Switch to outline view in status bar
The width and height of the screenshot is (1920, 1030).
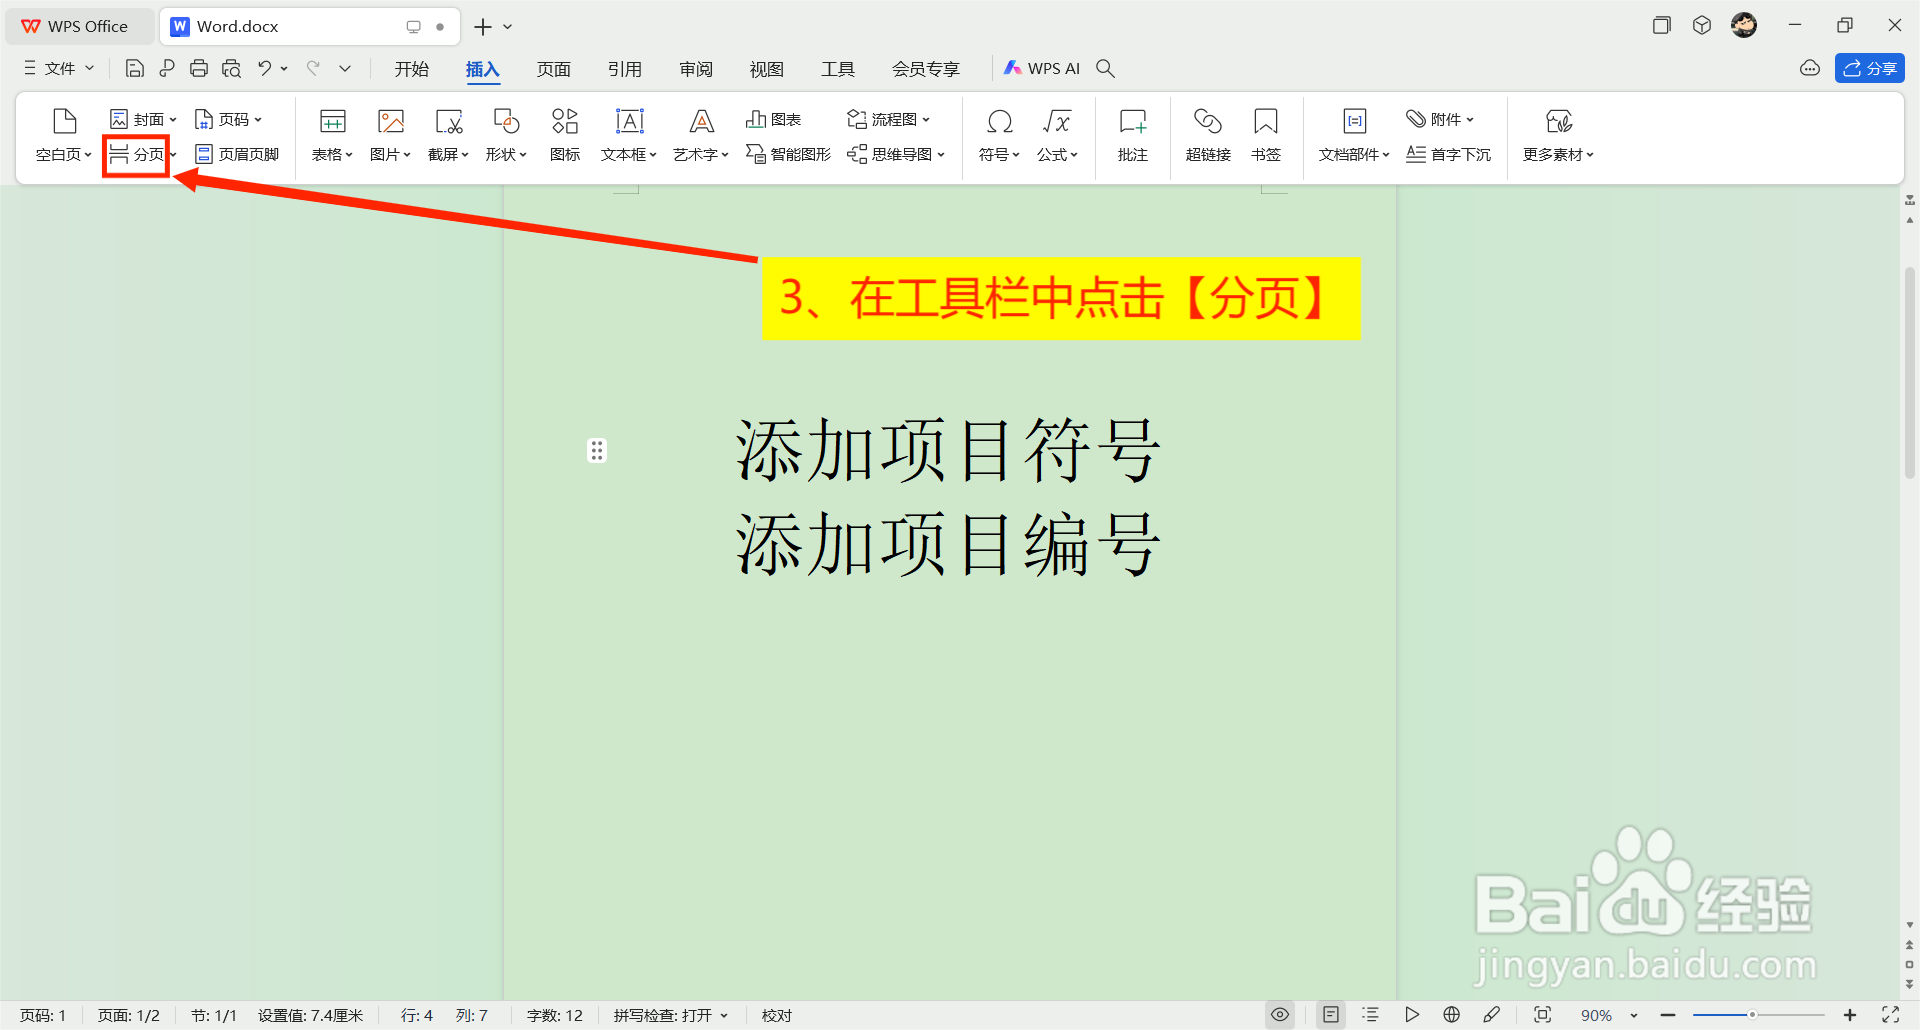click(x=1371, y=1015)
